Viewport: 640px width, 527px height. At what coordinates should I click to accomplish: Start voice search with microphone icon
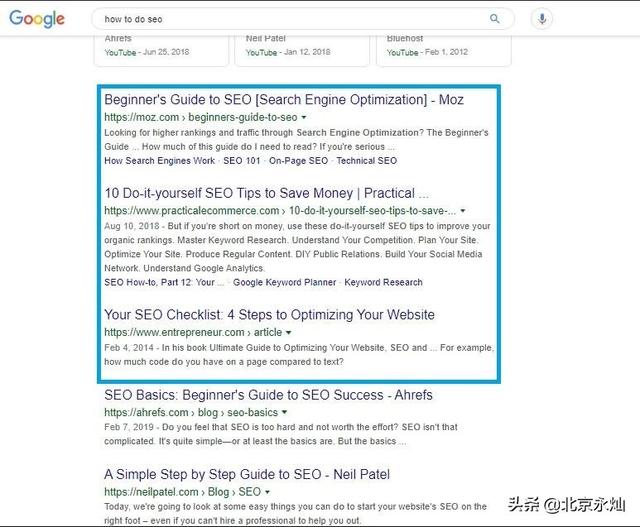click(542, 19)
